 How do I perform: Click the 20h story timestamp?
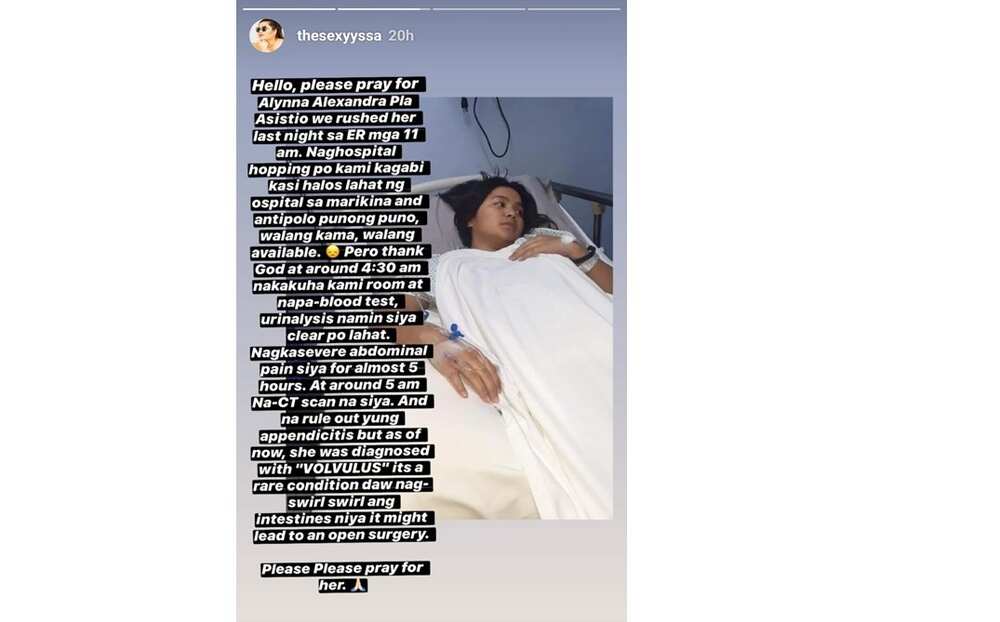click(x=401, y=36)
